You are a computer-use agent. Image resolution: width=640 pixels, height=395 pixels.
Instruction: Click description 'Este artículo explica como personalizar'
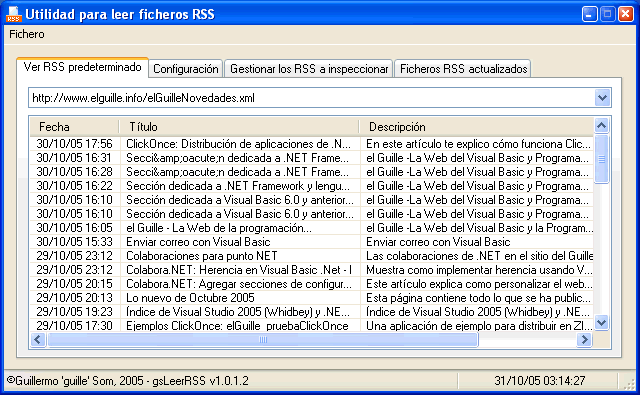[x=479, y=284]
